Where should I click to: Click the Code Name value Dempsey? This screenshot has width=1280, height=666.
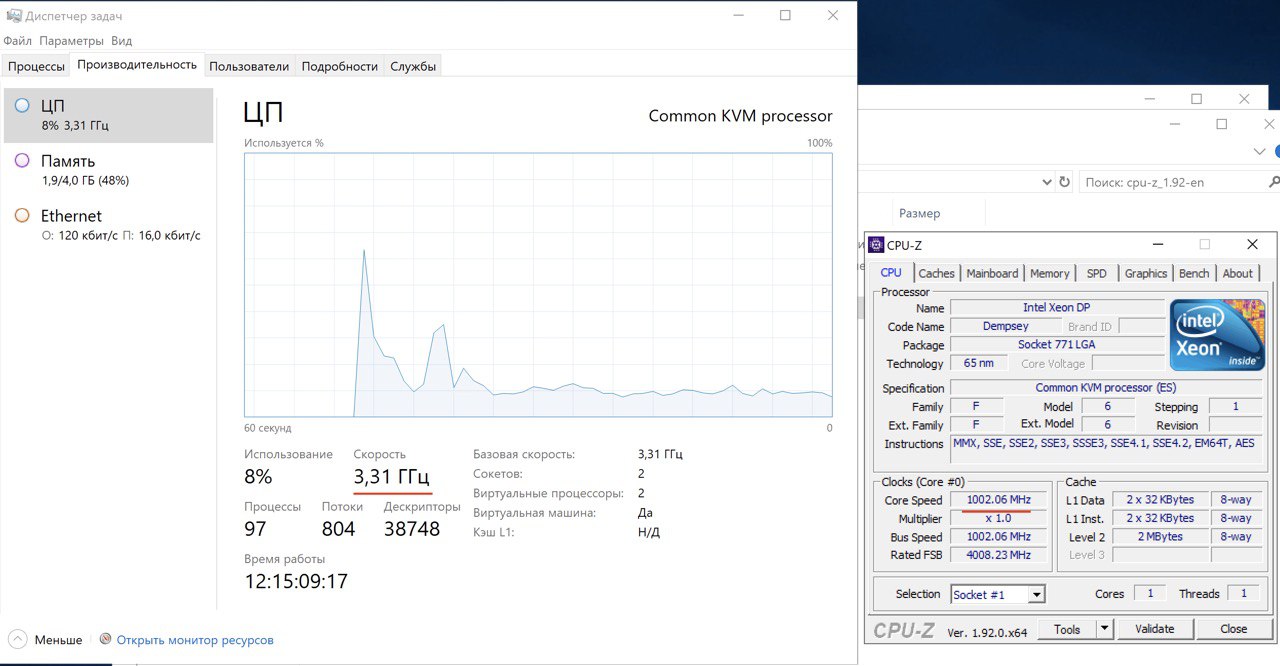pyautogui.click(x=1005, y=326)
